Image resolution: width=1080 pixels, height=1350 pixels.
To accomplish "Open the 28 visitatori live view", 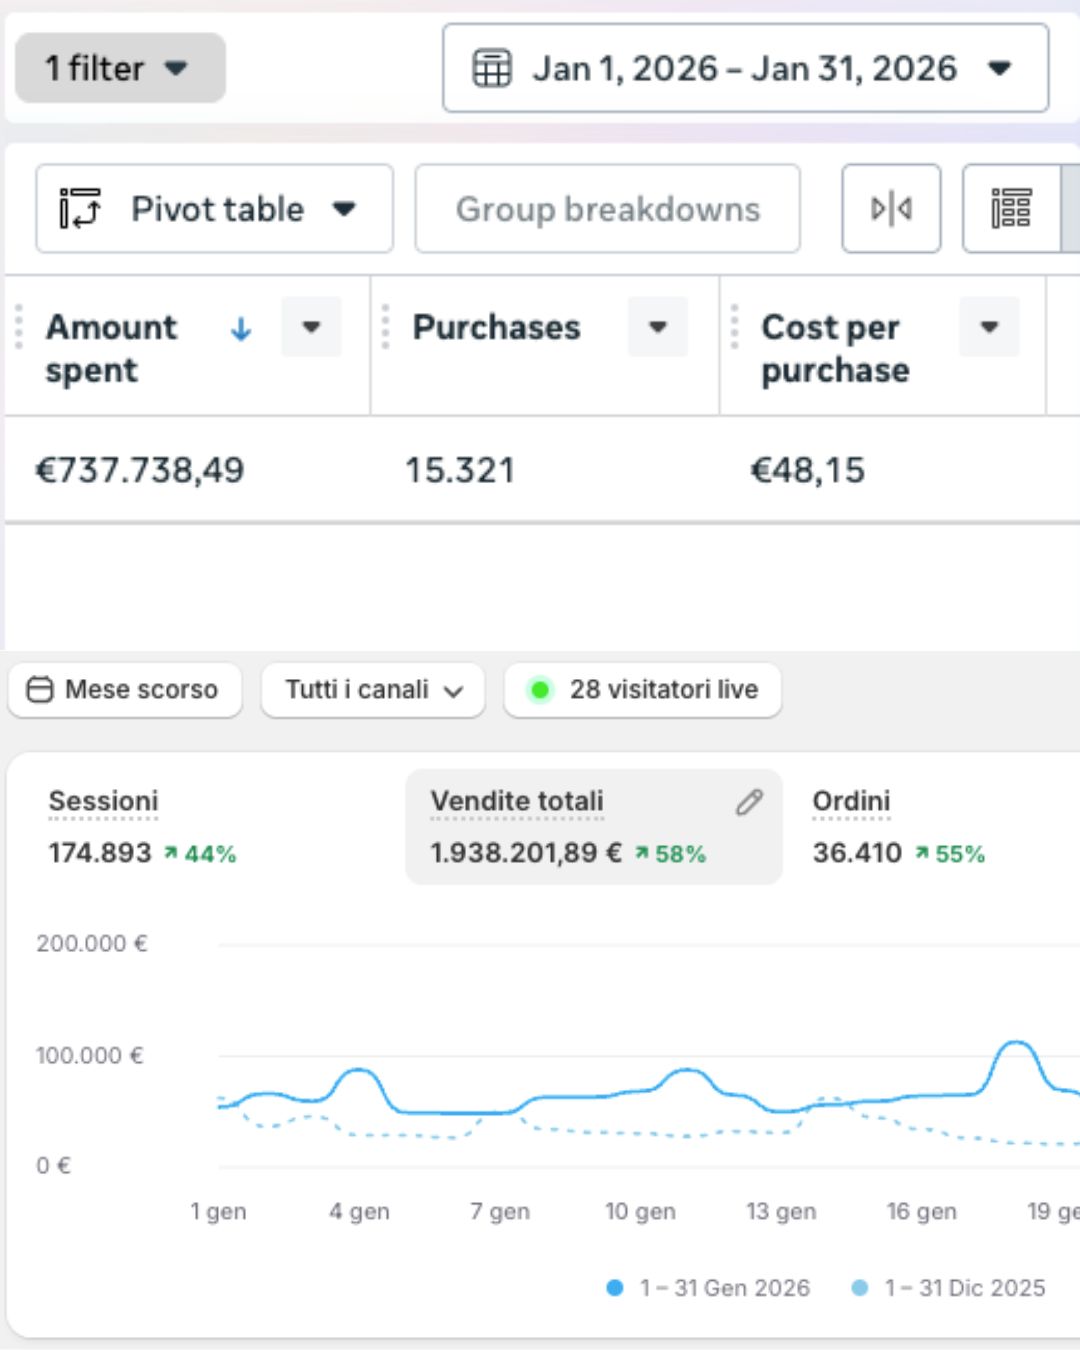I will (643, 690).
